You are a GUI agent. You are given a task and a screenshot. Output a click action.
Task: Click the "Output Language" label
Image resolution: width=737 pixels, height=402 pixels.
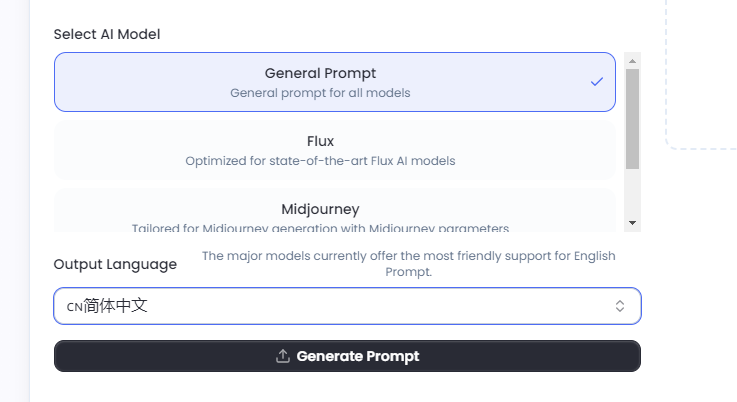[x=115, y=264]
